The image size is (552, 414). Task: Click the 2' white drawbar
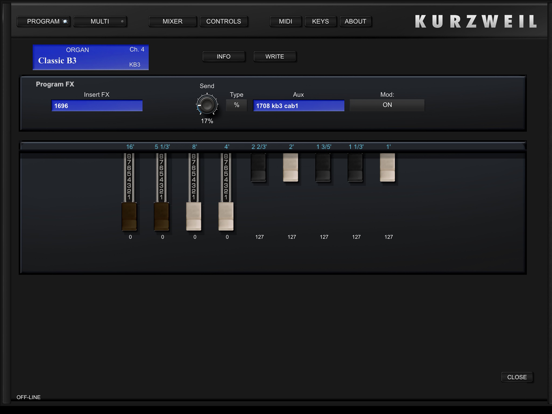291,168
